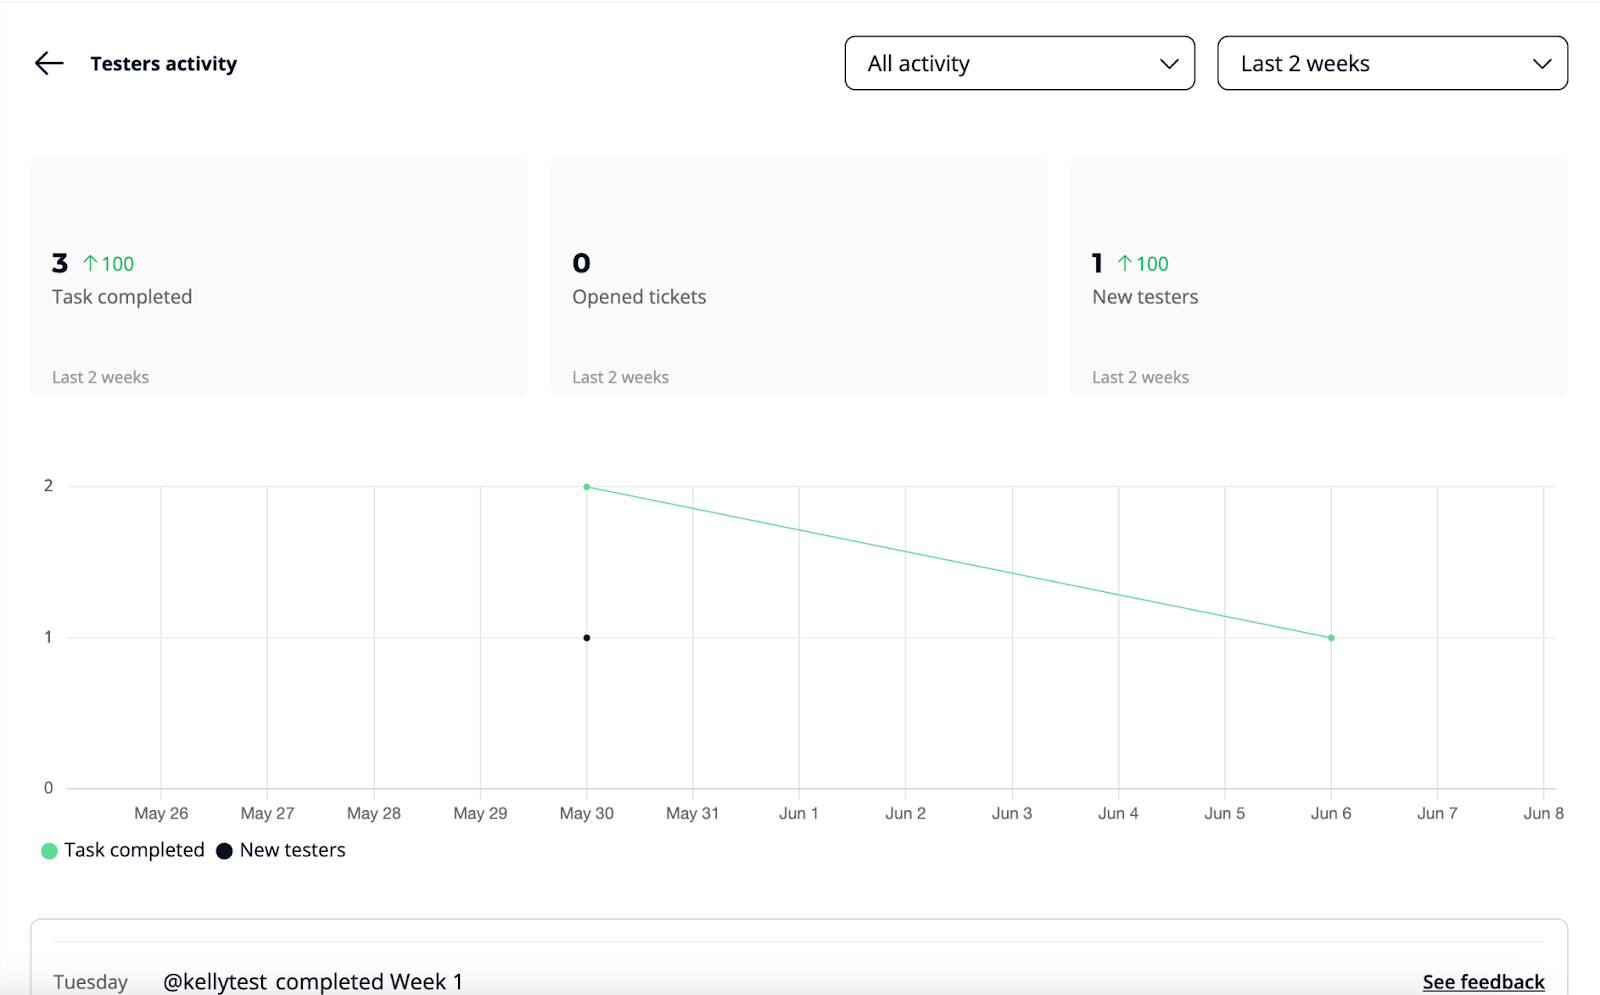Click the chevron in All activity selector

tap(1168, 64)
